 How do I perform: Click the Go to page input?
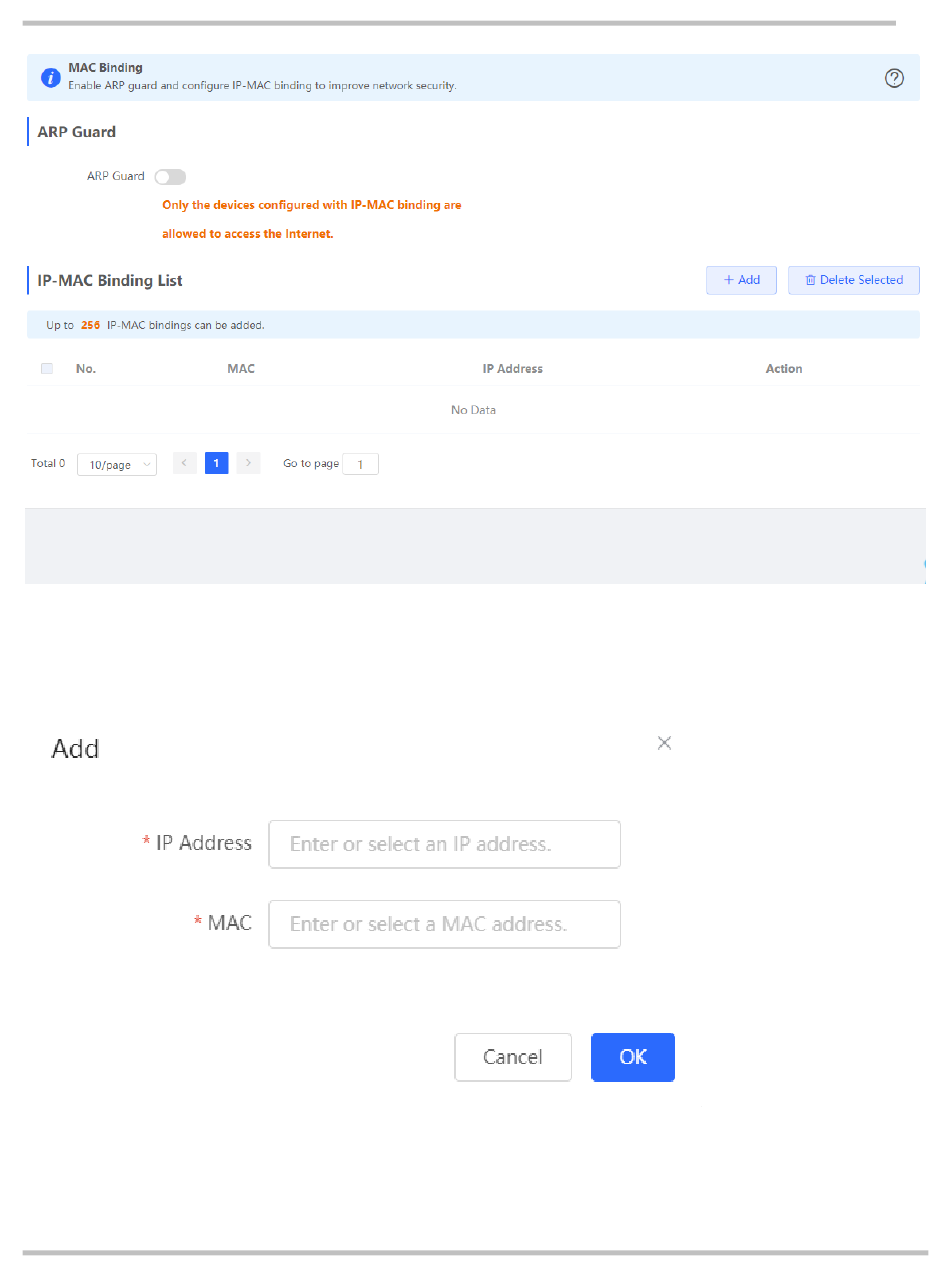[x=360, y=464]
